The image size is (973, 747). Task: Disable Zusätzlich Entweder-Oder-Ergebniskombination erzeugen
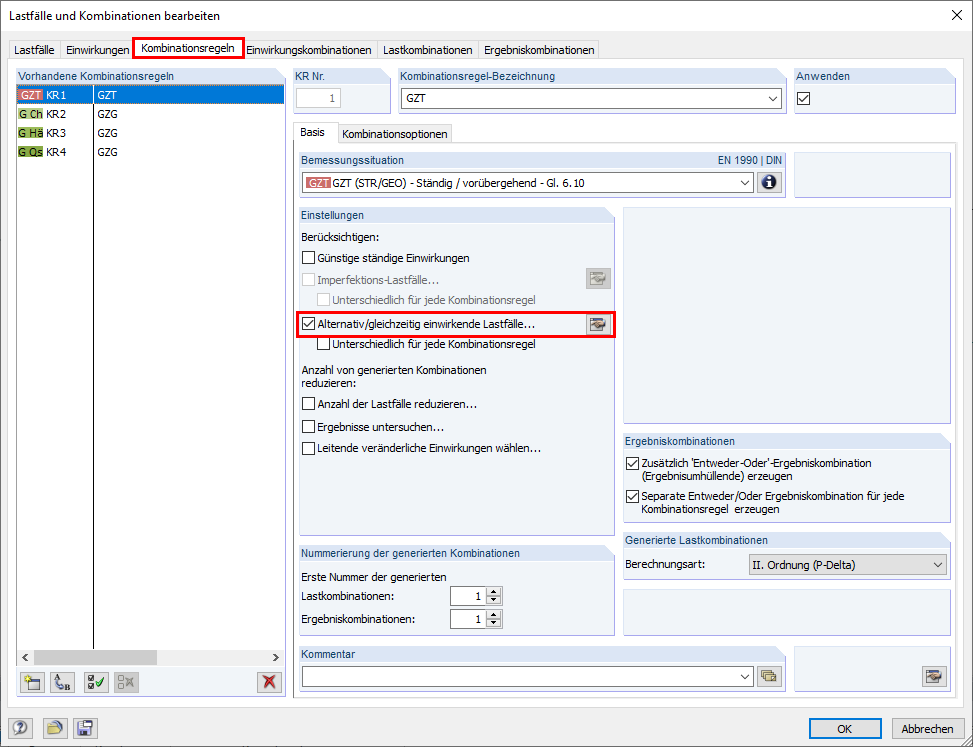tap(632, 463)
